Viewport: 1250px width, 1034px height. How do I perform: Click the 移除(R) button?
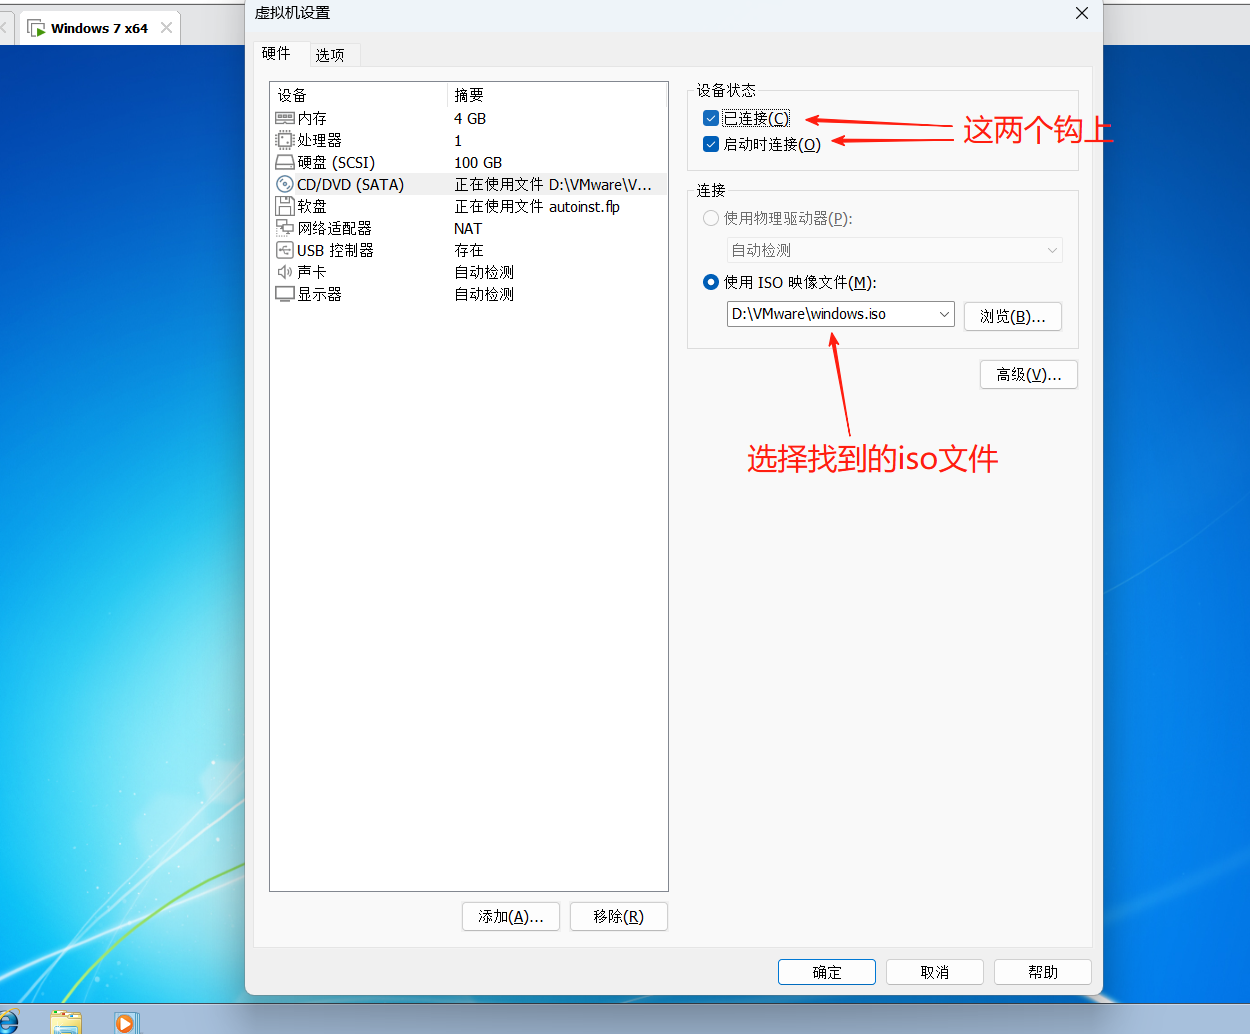619,916
